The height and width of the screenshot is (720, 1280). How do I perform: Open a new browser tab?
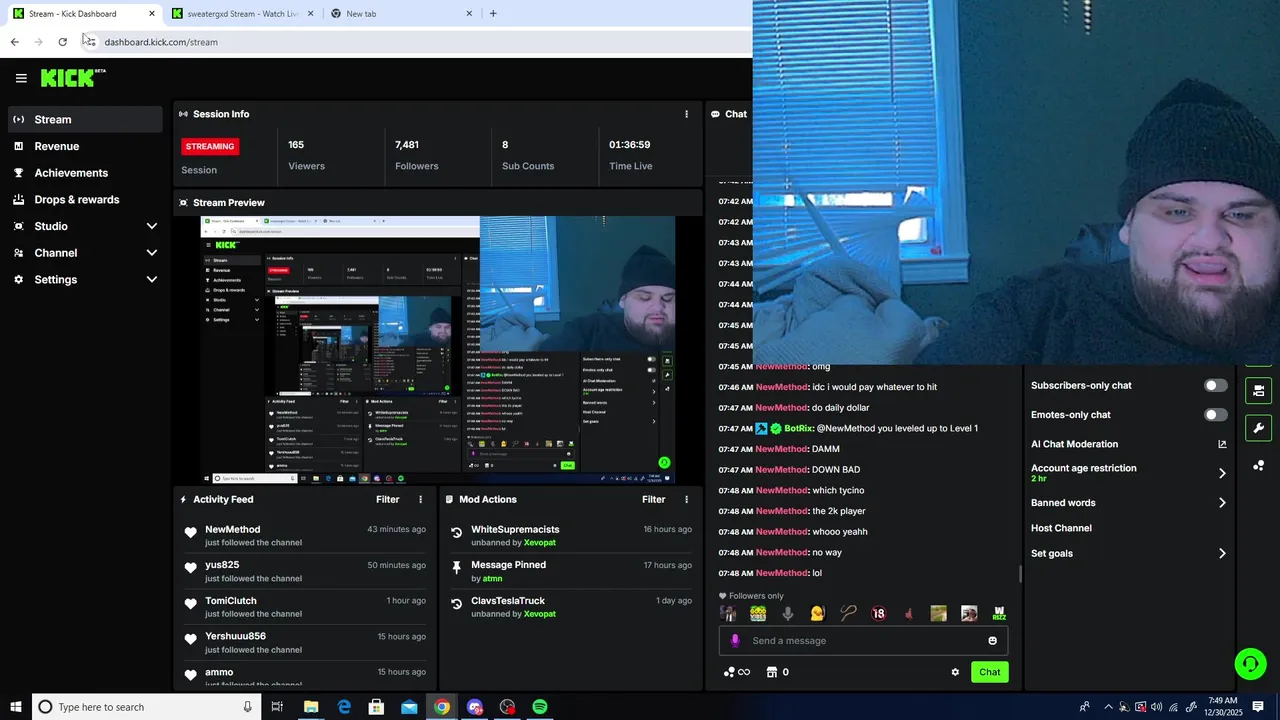pyautogui.click(x=493, y=14)
